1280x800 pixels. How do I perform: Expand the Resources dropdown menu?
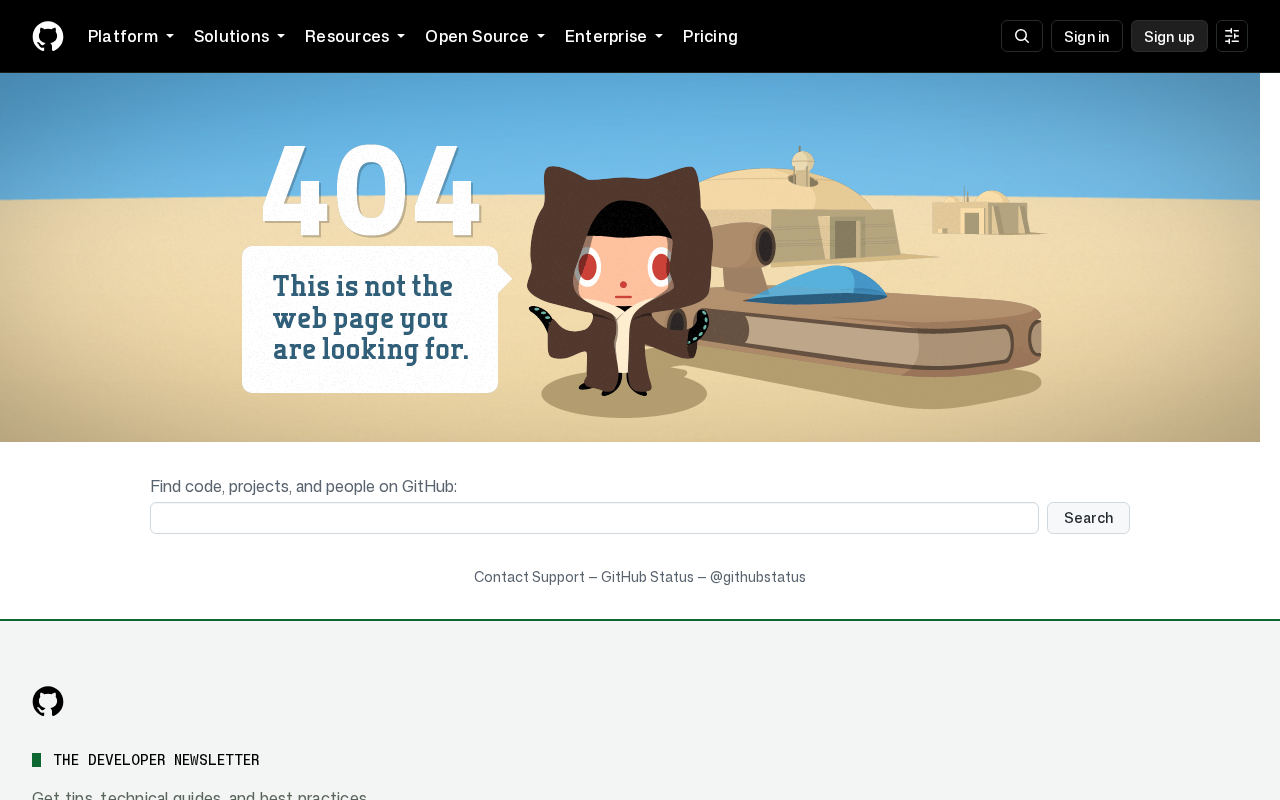[x=355, y=36]
